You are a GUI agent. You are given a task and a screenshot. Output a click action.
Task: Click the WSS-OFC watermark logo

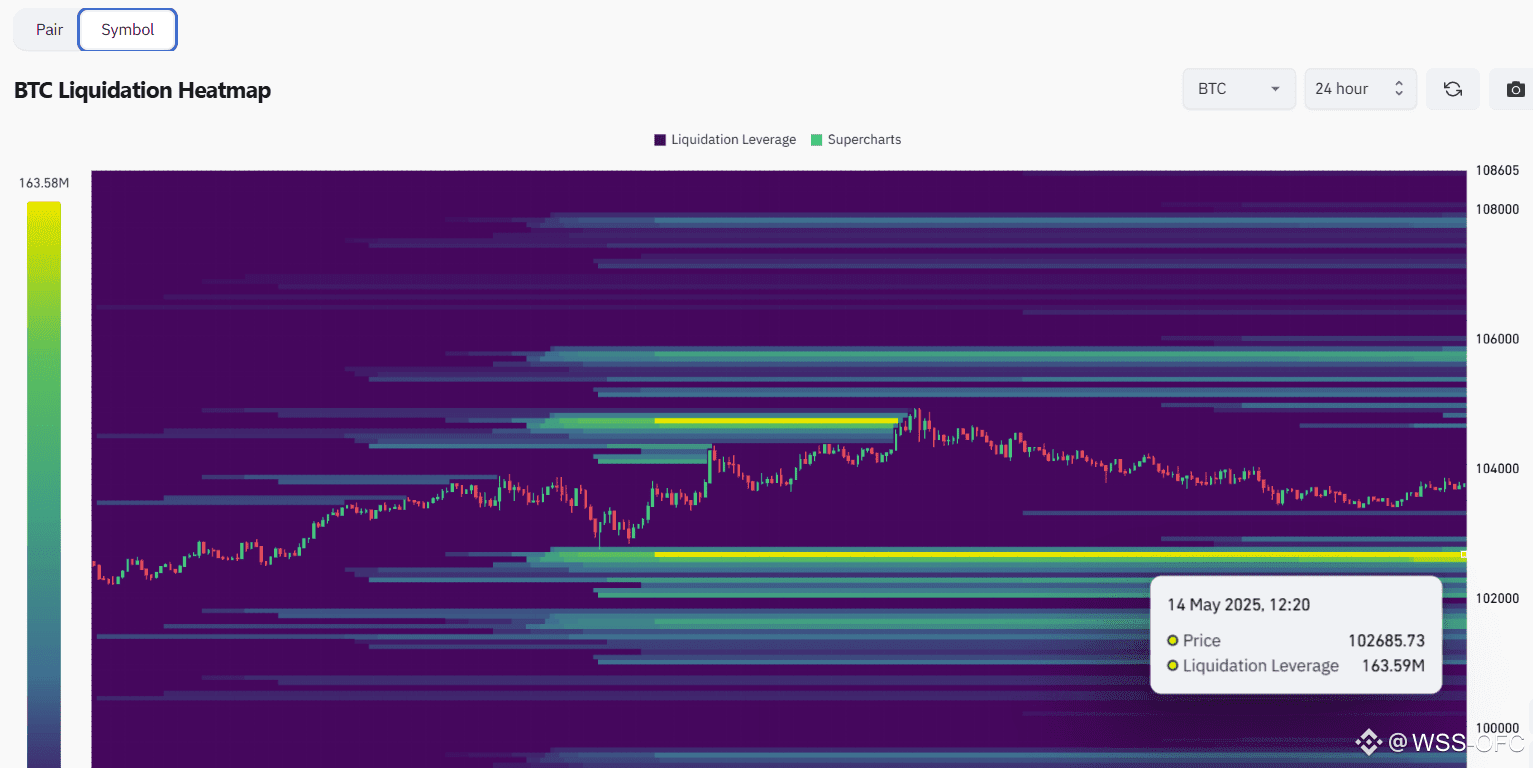[1369, 742]
